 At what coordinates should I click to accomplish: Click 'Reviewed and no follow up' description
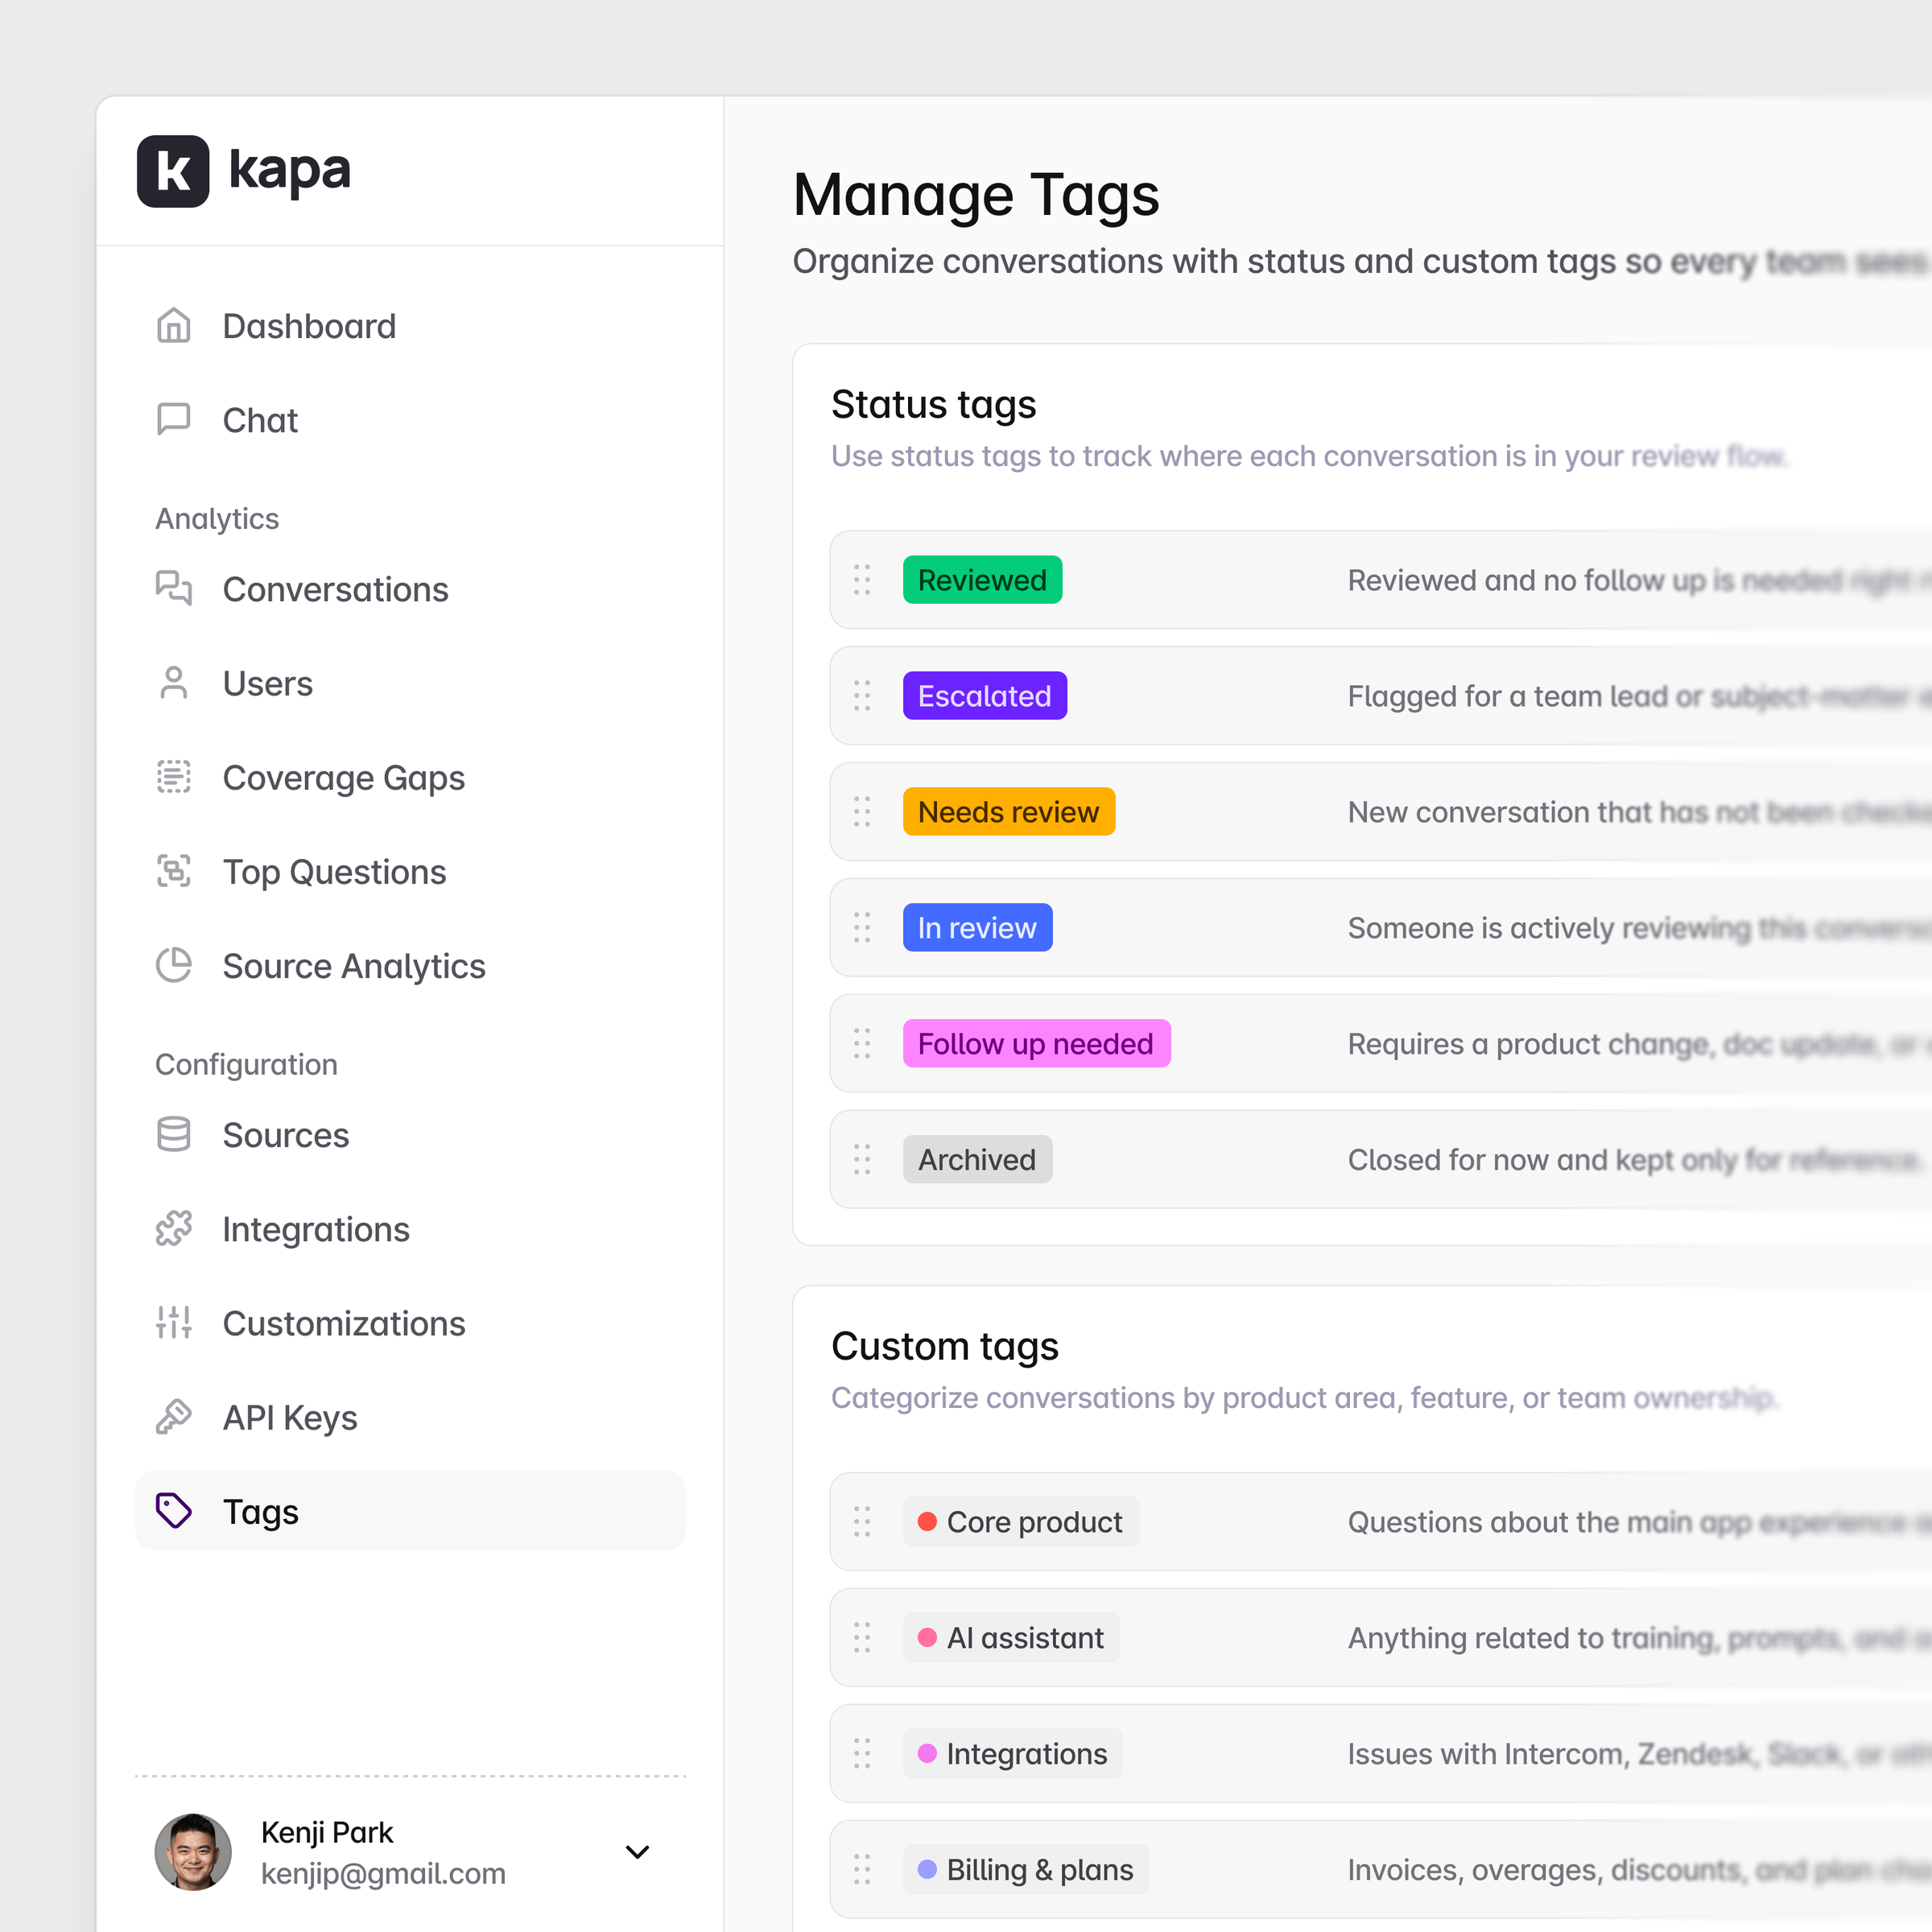(1638, 580)
